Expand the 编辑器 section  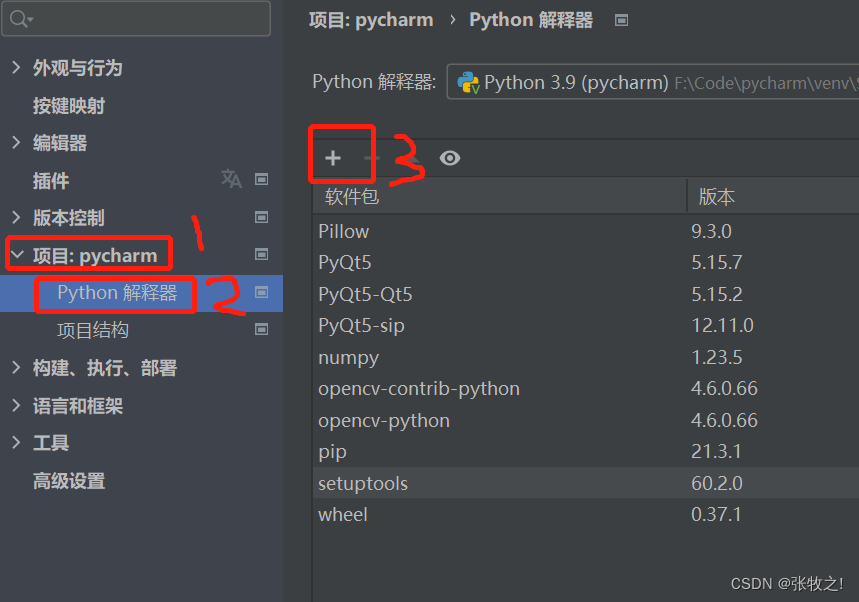click(x=16, y=142)
